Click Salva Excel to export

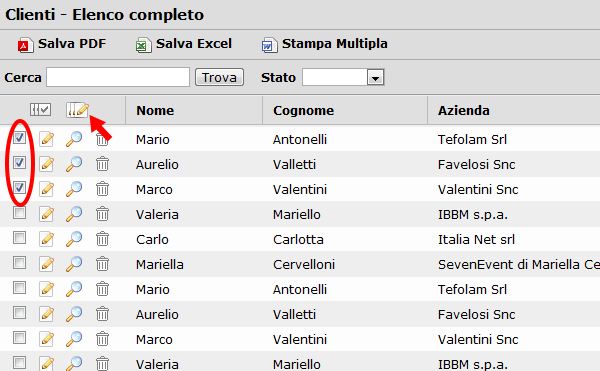pyautogui.click(x=184, y=44)
